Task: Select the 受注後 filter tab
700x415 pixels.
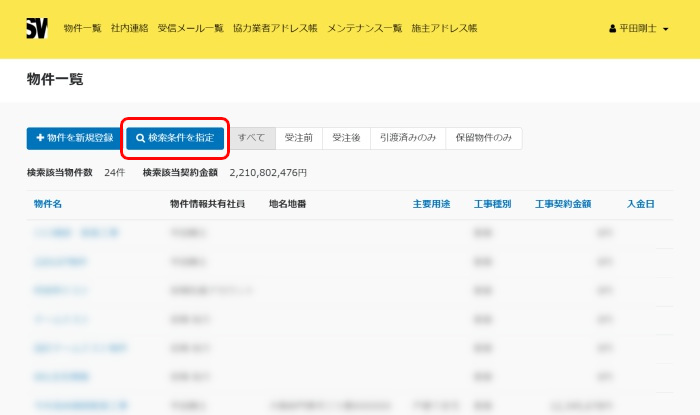Action: tap(346, 138)
